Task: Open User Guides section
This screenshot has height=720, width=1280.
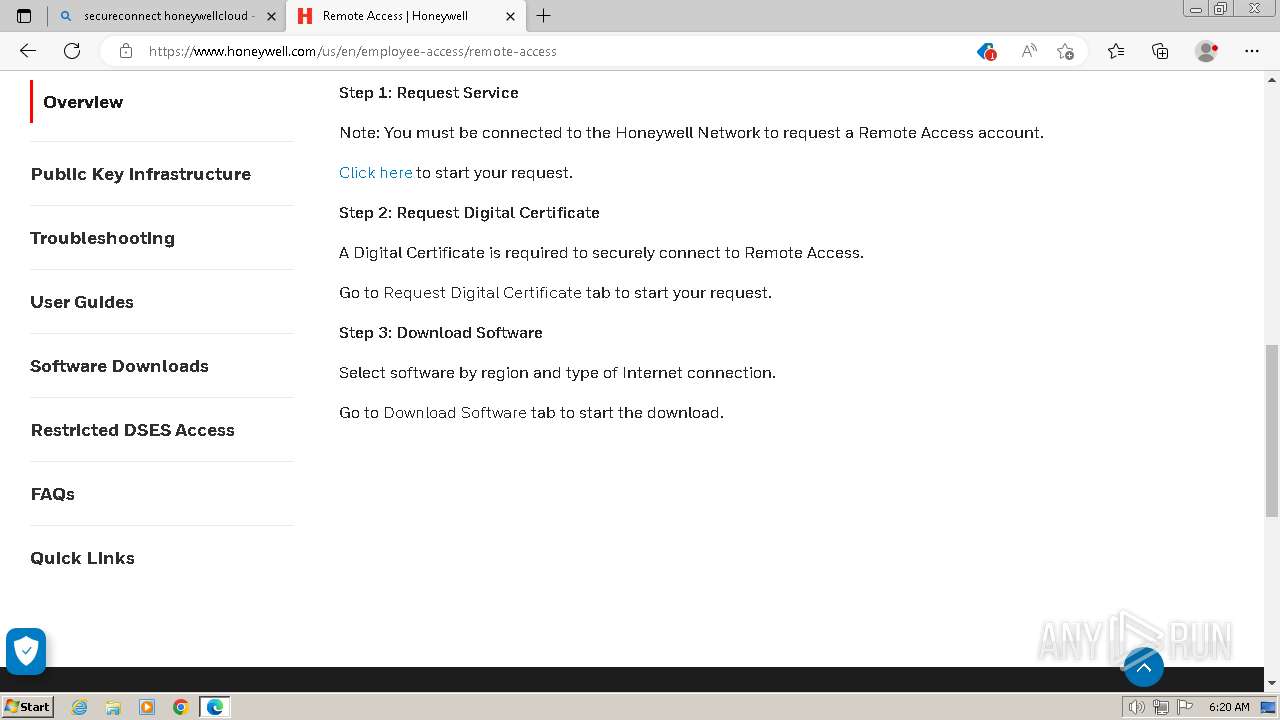Action: tap(82, 302)
